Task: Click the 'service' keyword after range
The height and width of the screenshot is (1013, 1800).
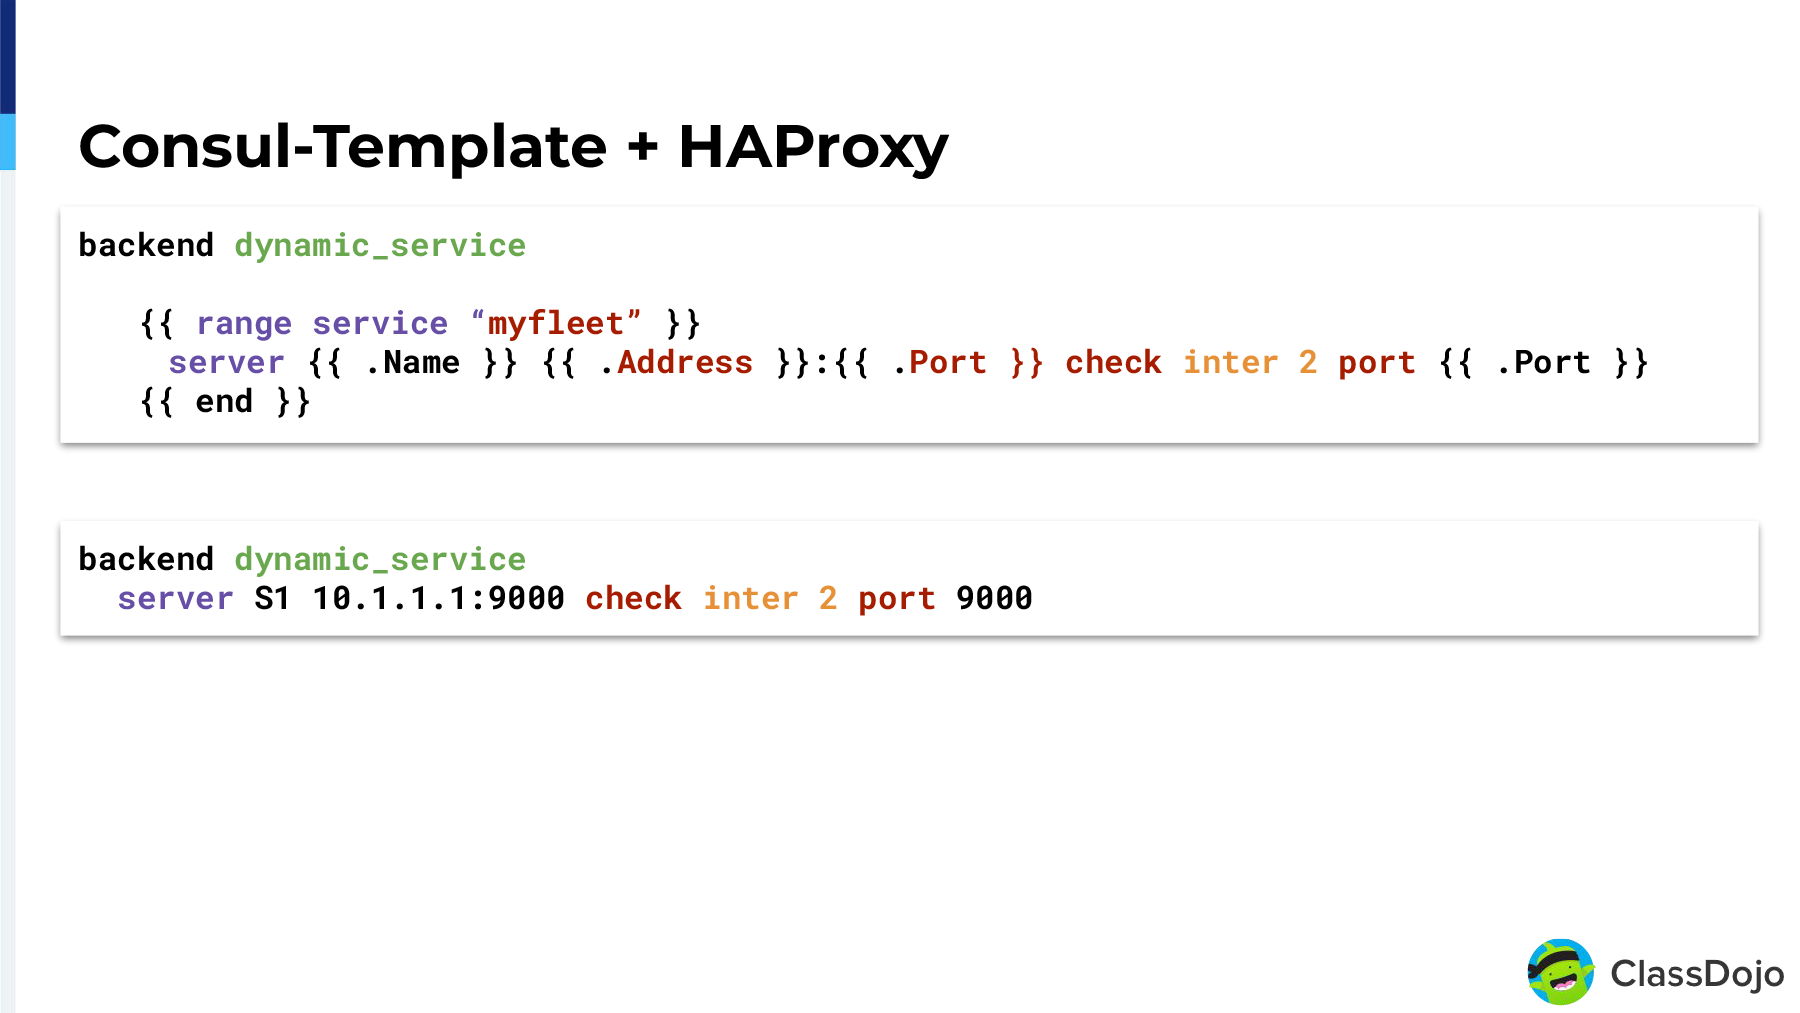Action: coord(380,323)
